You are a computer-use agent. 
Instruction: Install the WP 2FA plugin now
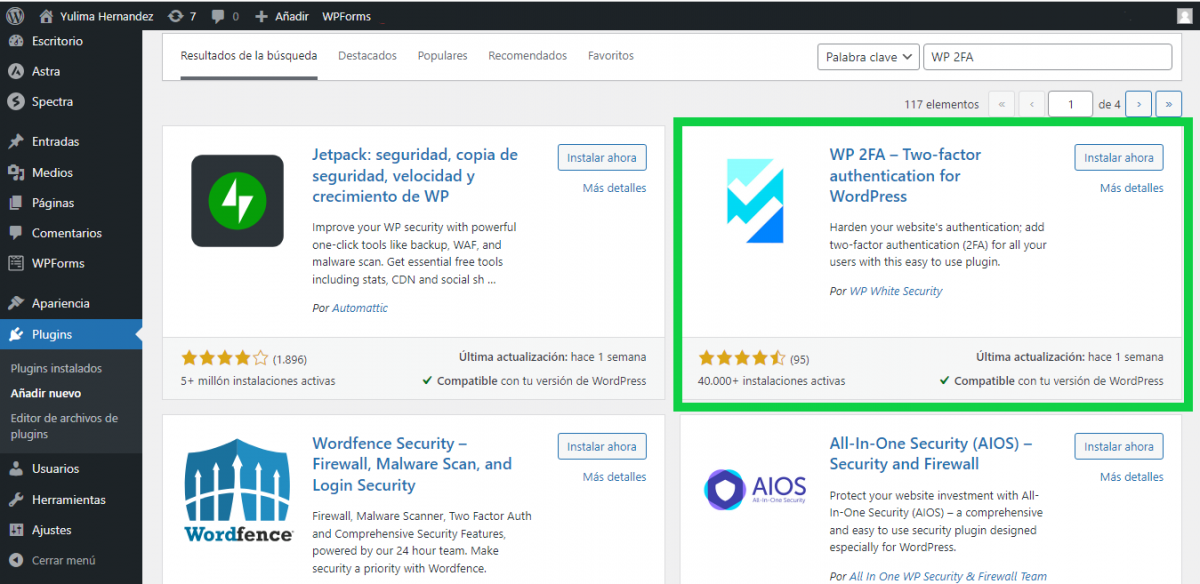pyautogui.click(x=1118, y=158)
